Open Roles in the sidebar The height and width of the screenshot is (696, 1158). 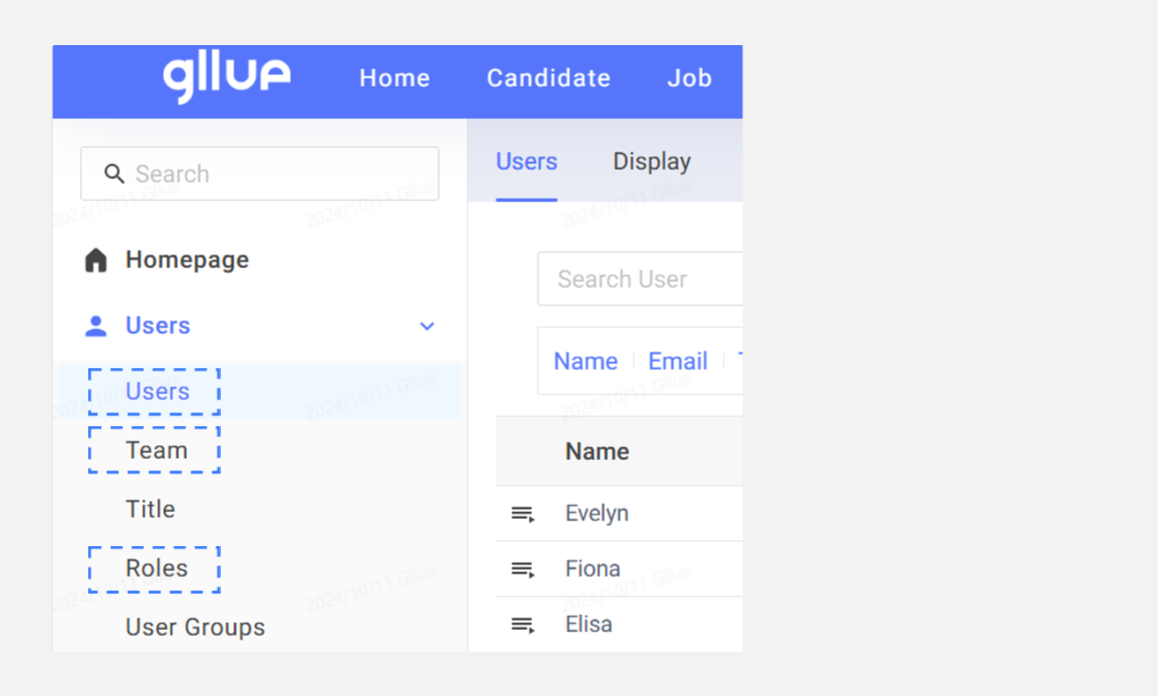(157, 568)
